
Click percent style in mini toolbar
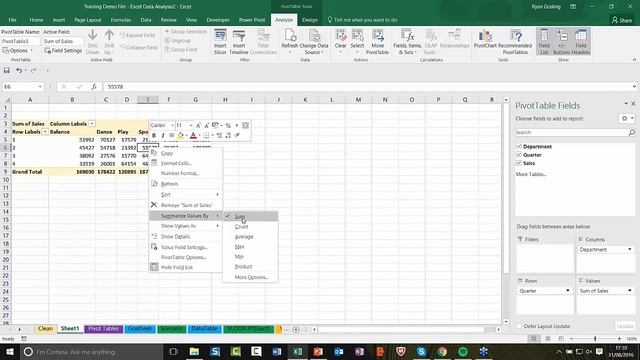[228, 125]
